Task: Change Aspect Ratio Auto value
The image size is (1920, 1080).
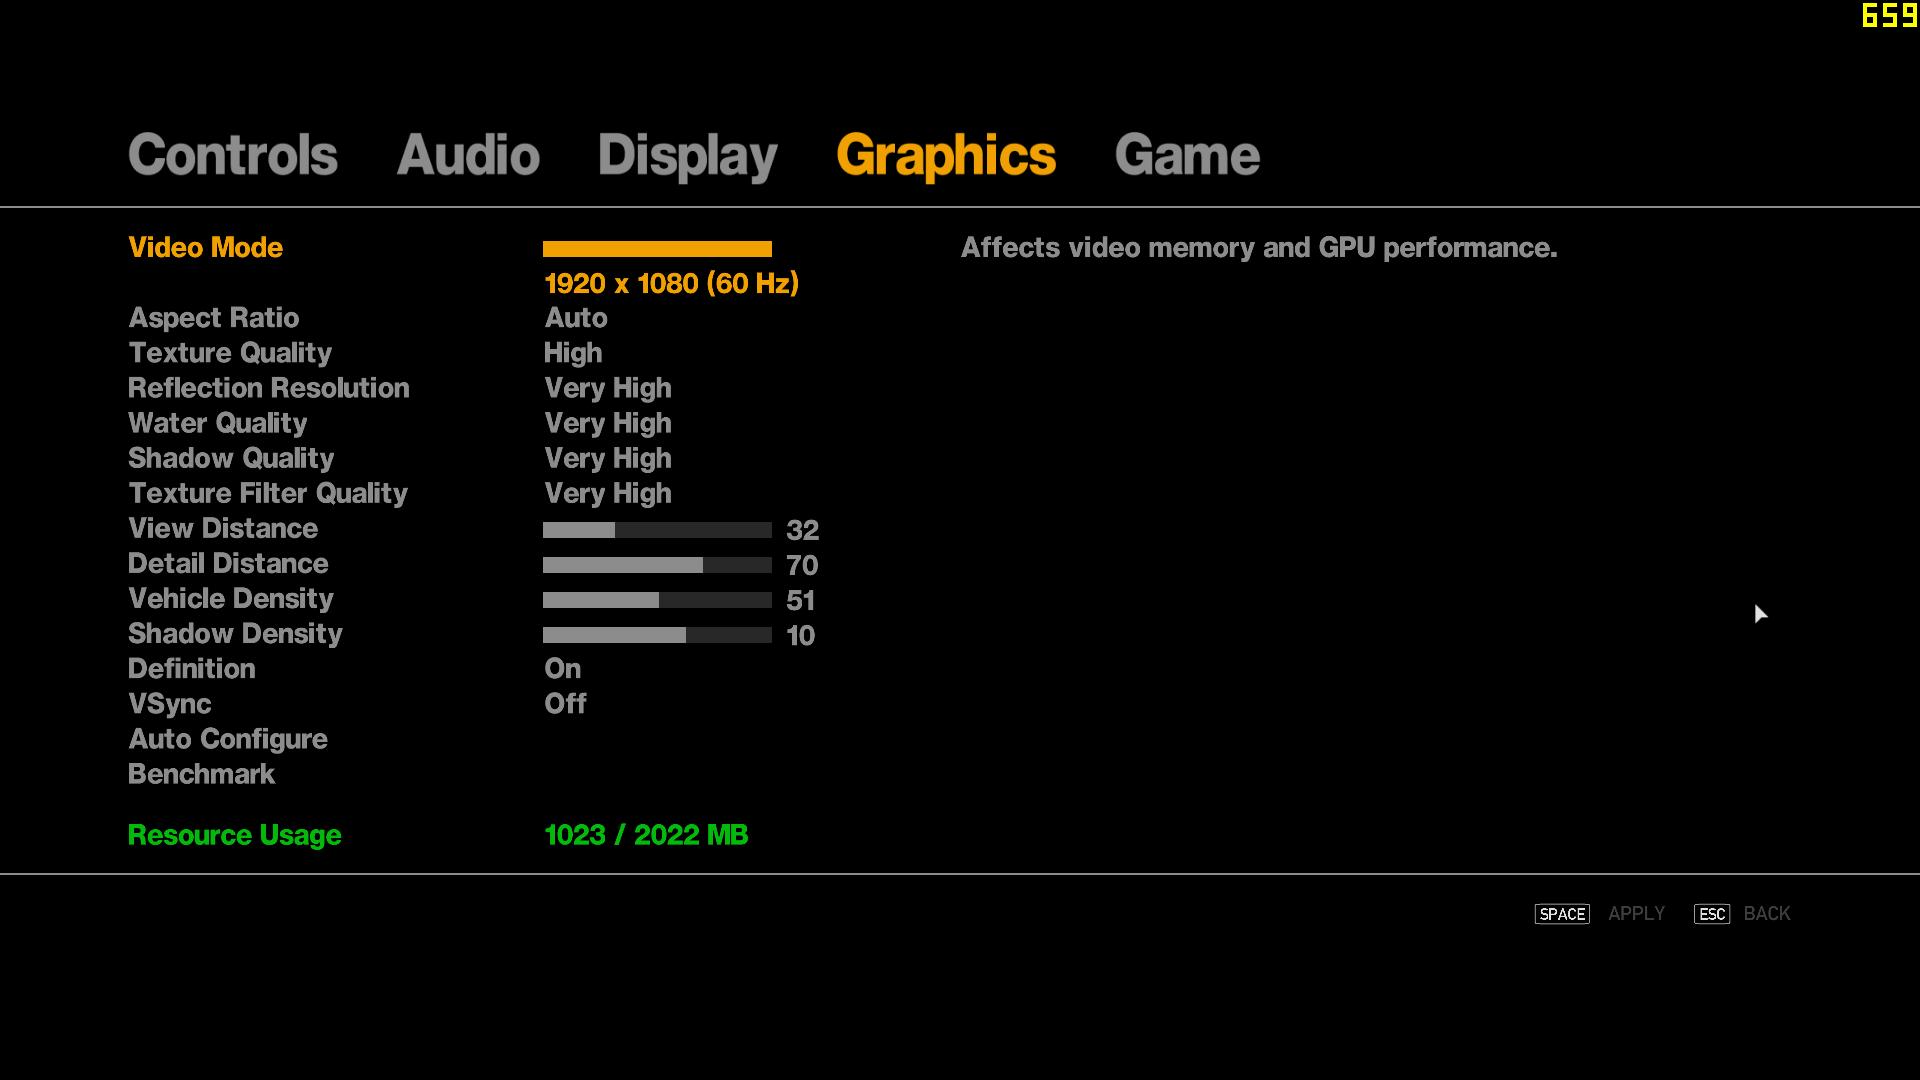Action: (576, 318)
